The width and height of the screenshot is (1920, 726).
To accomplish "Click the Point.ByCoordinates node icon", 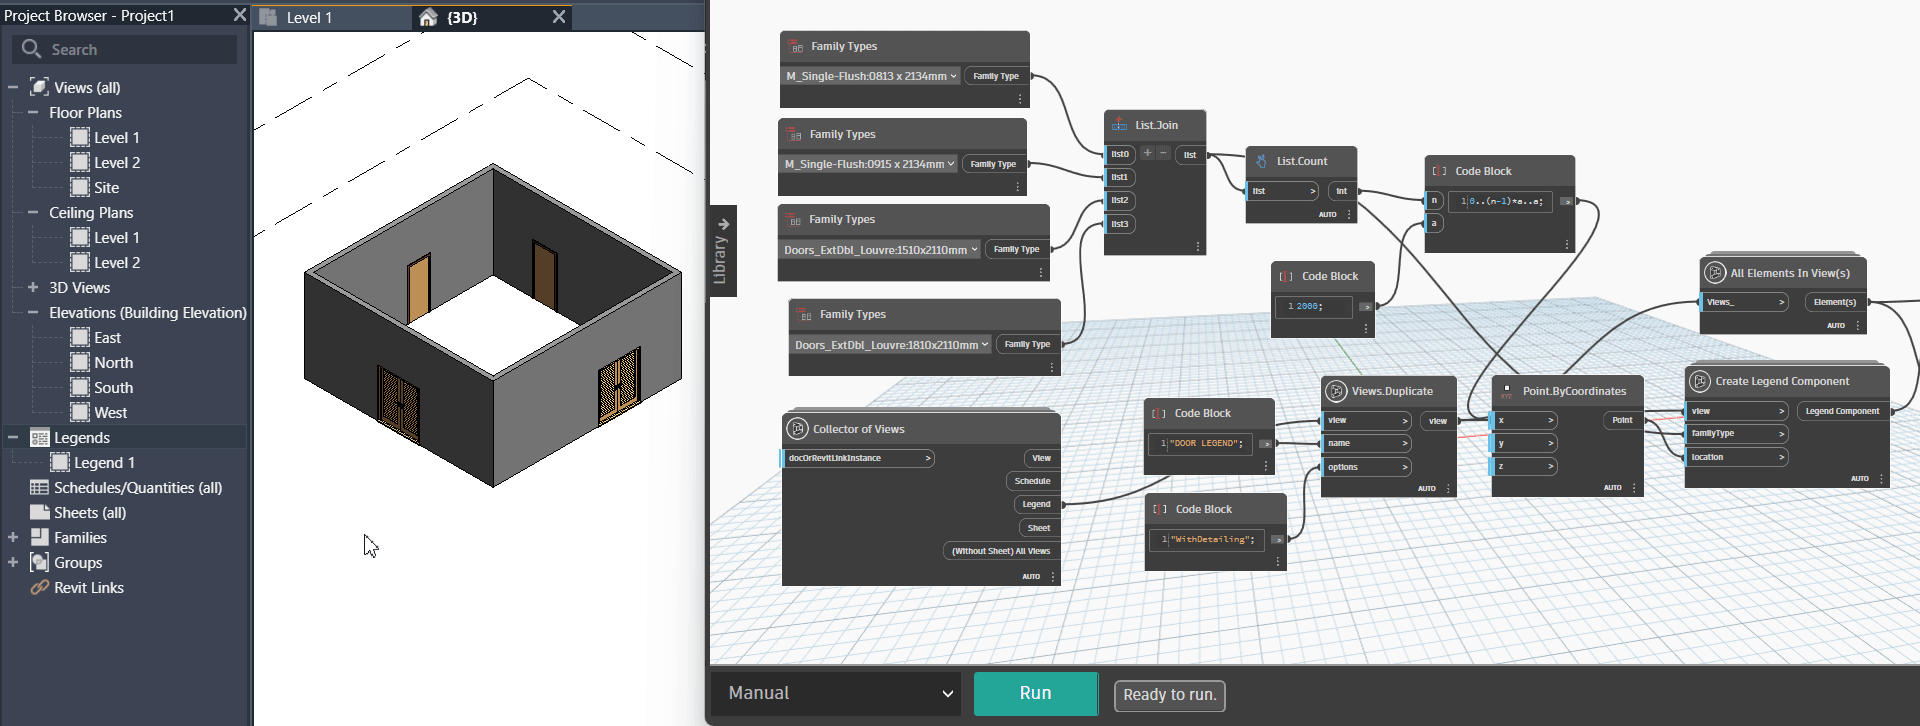I will (x=1506, y=391).
